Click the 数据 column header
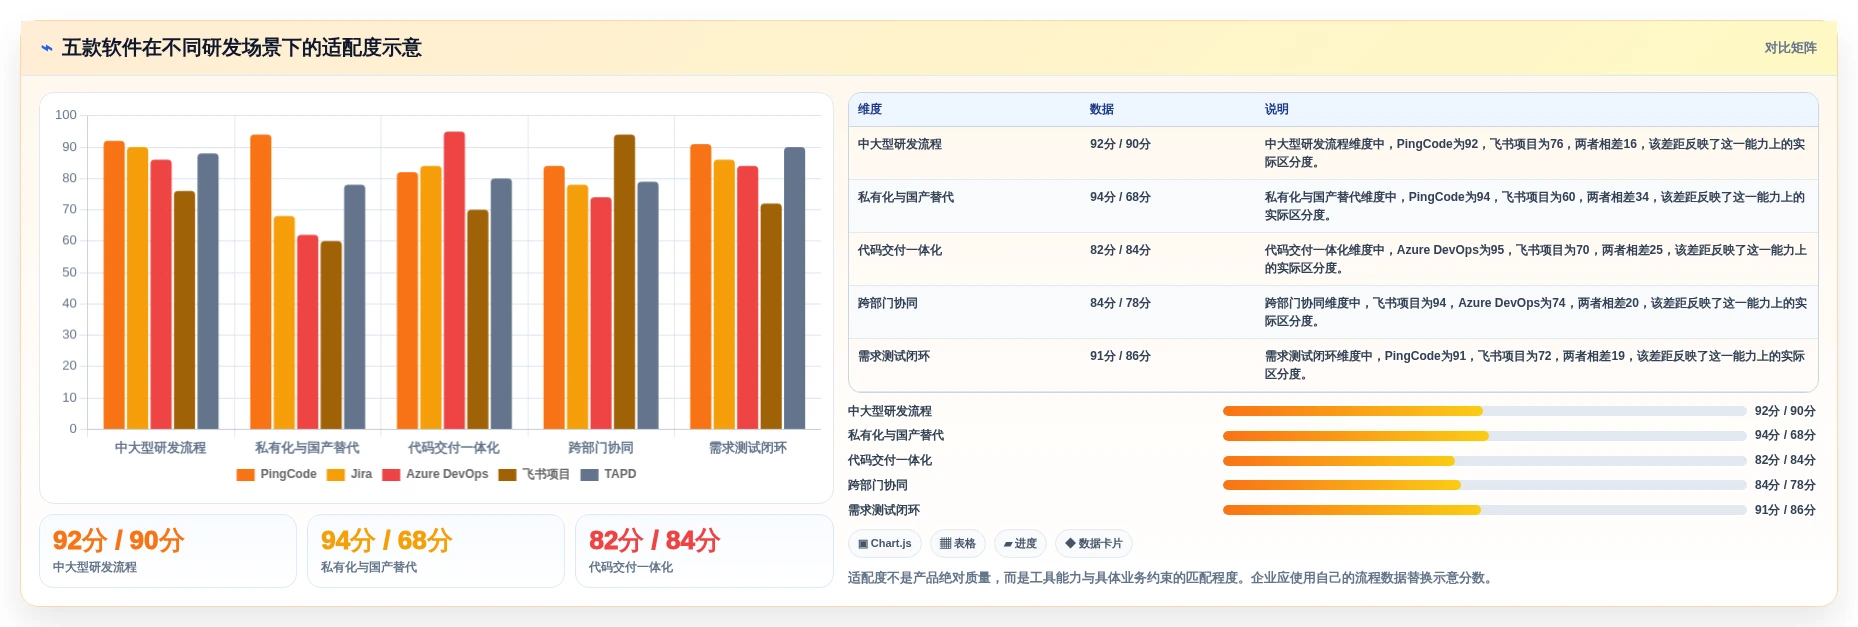The image size is (1858, 627). pyautogui.click(x=1102, y=110)
